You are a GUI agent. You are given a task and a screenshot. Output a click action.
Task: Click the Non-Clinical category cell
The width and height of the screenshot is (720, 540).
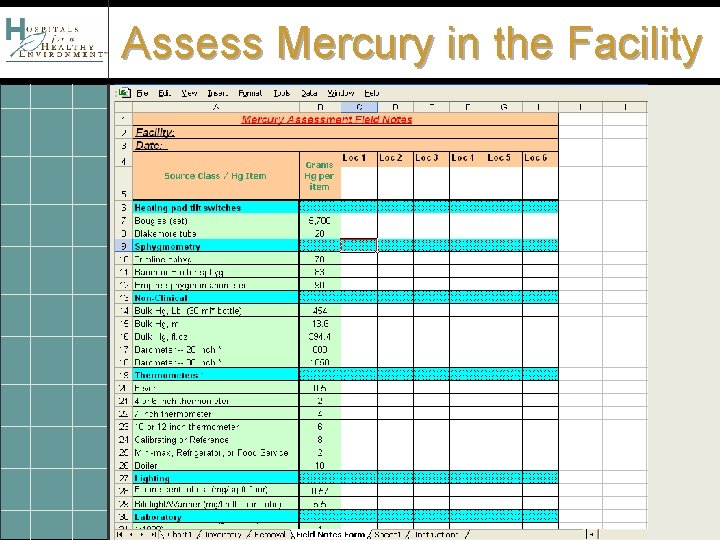tap(216, 298)
